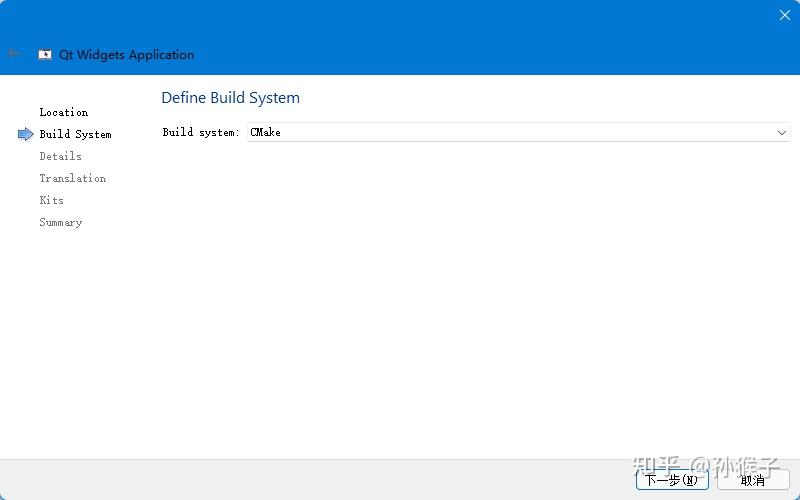Screen dimensions: 800x500
Task: Open the Kits step in sidebar
Action: [52, 200]
